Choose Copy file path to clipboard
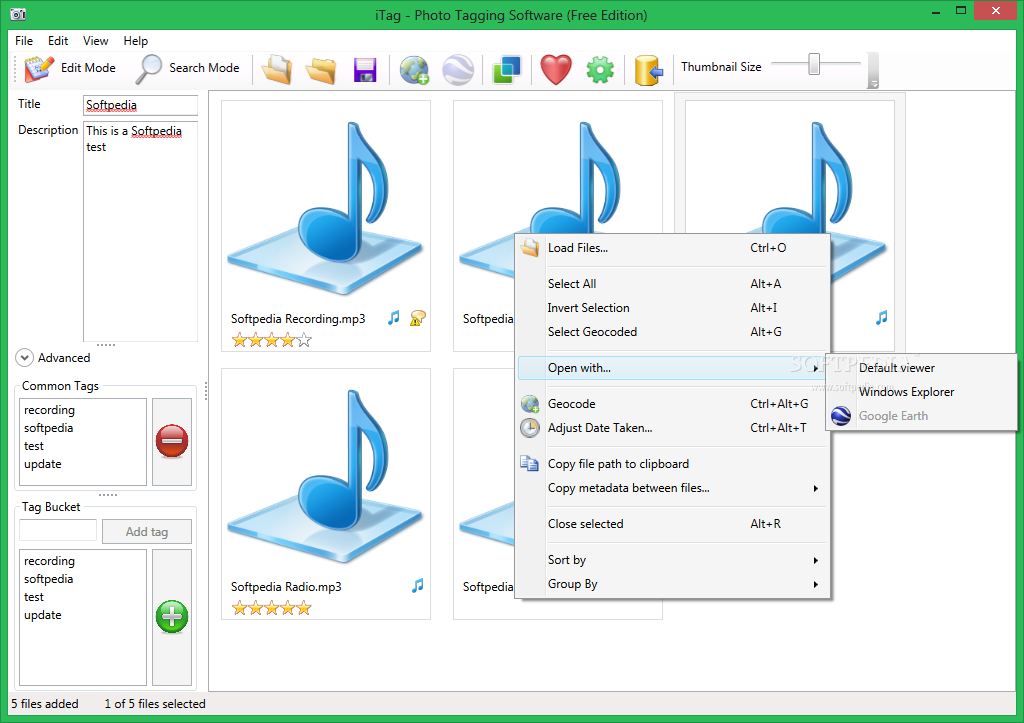 pyautogui.click(x=673, y=464)
